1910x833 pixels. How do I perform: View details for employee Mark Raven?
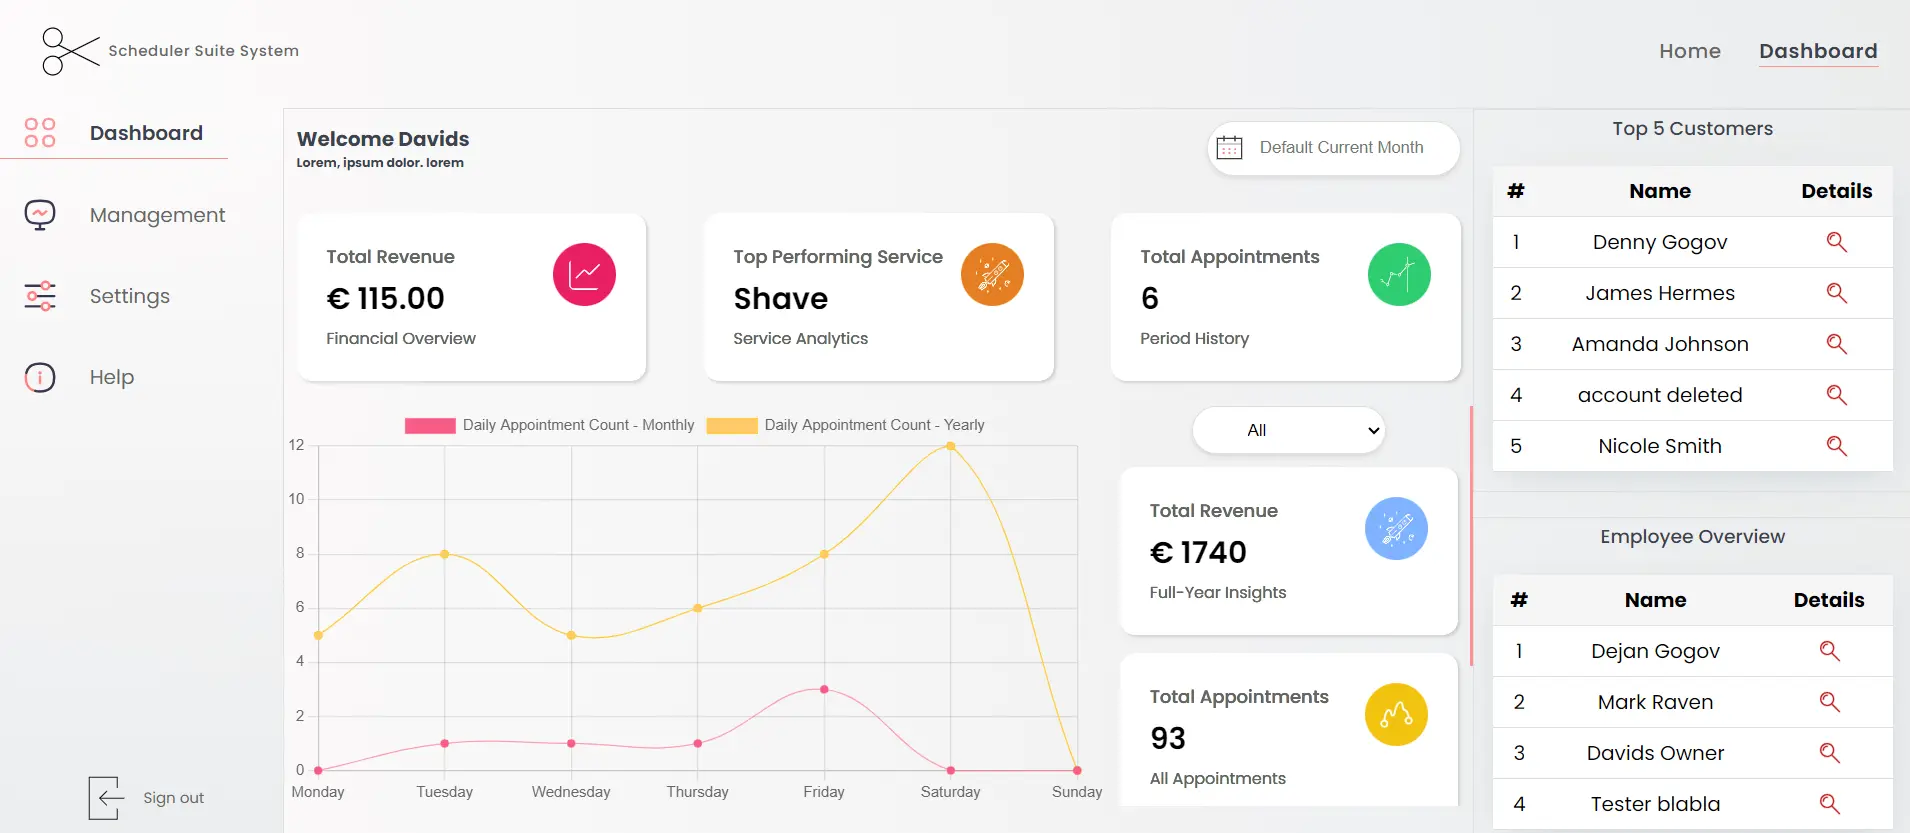[x=1829, y=702]
